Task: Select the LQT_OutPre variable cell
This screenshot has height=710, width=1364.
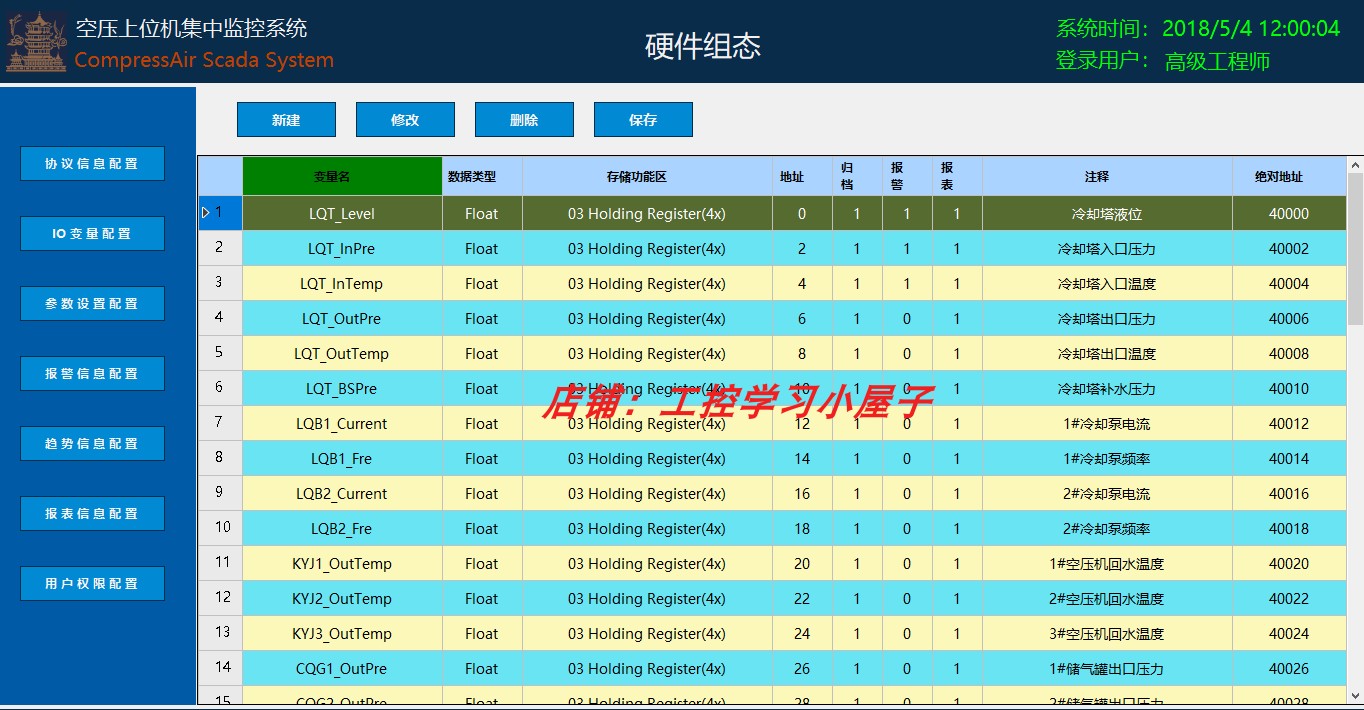Action: (x=342, y=318)
